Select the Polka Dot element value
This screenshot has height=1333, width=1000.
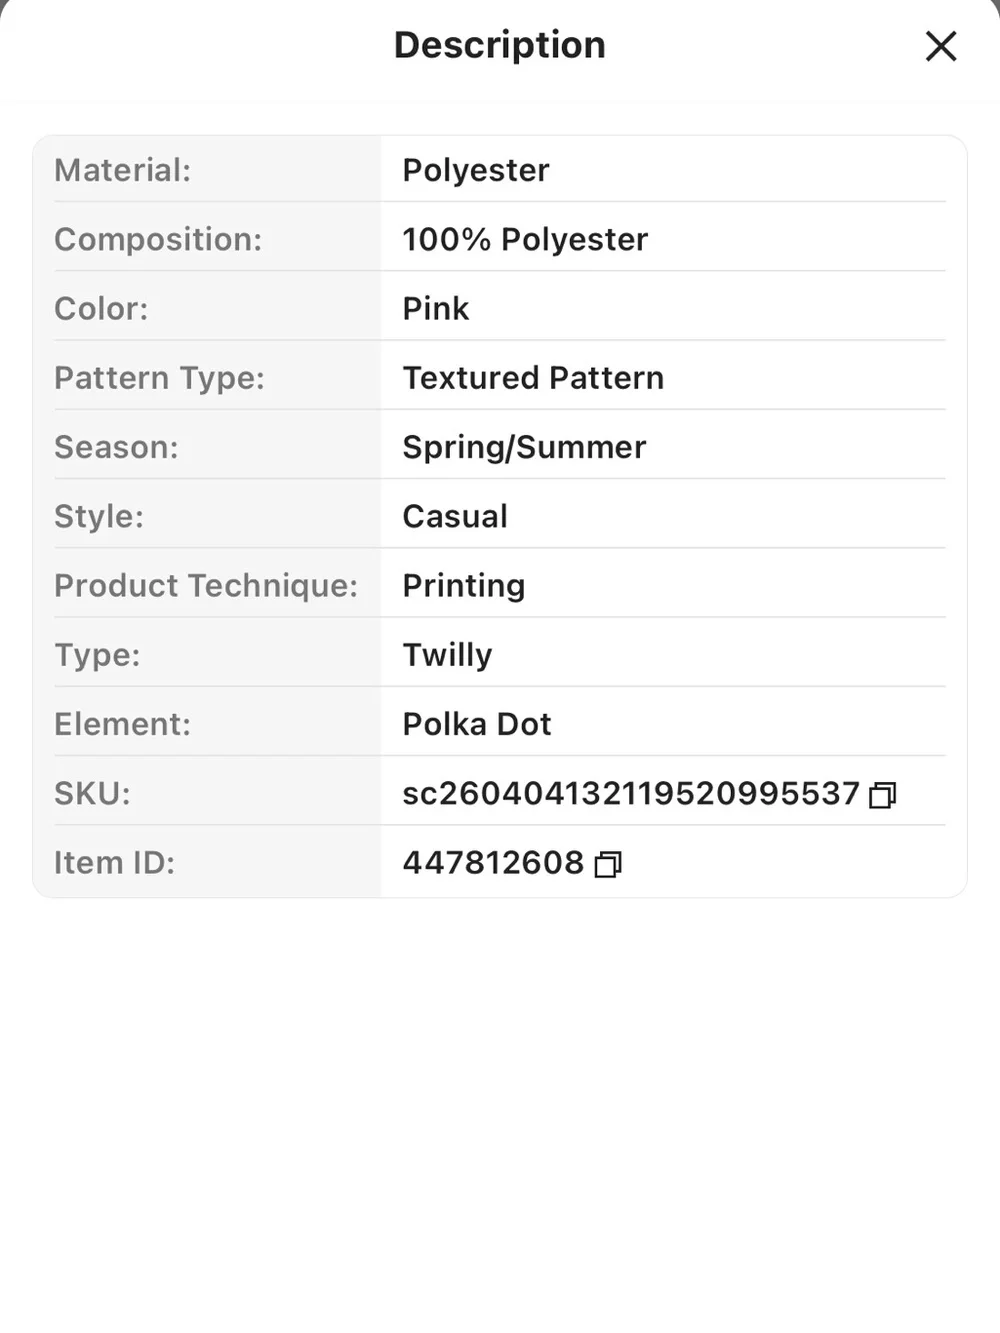pyautogui.click(x=477, y=724)
